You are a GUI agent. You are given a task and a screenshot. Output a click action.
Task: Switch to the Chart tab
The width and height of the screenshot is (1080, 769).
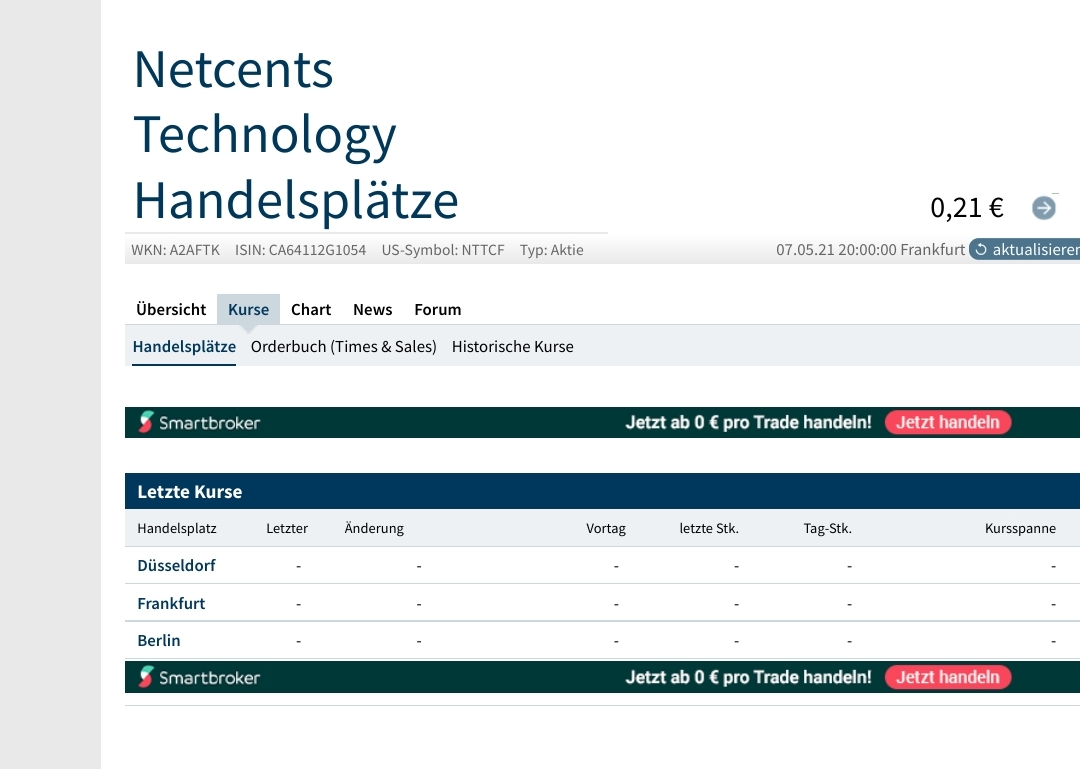(x=311, y=309)
